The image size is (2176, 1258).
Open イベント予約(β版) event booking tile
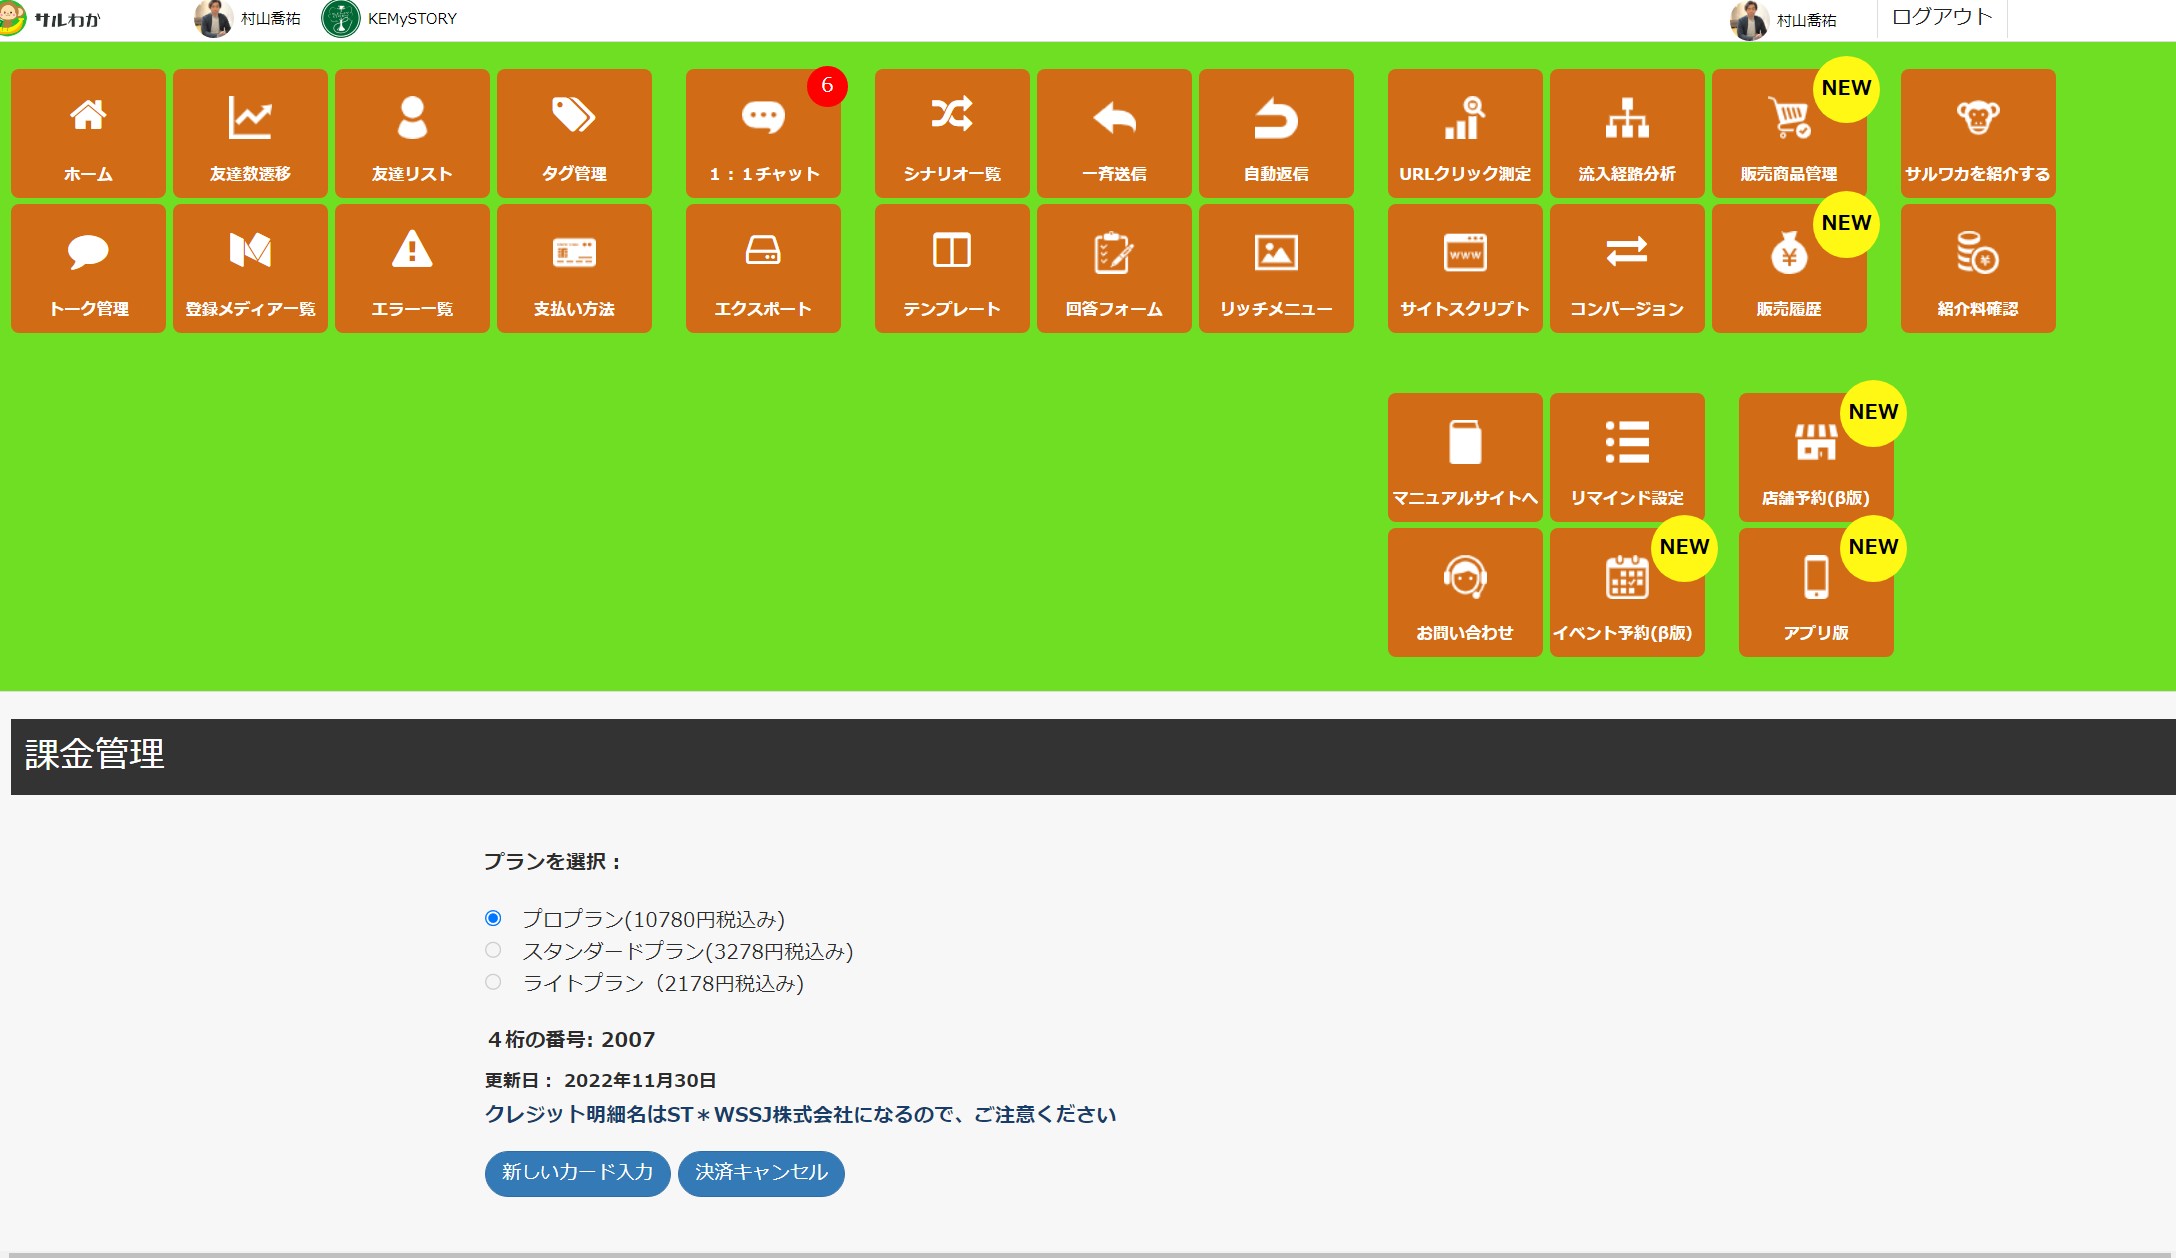[1627, 592]
